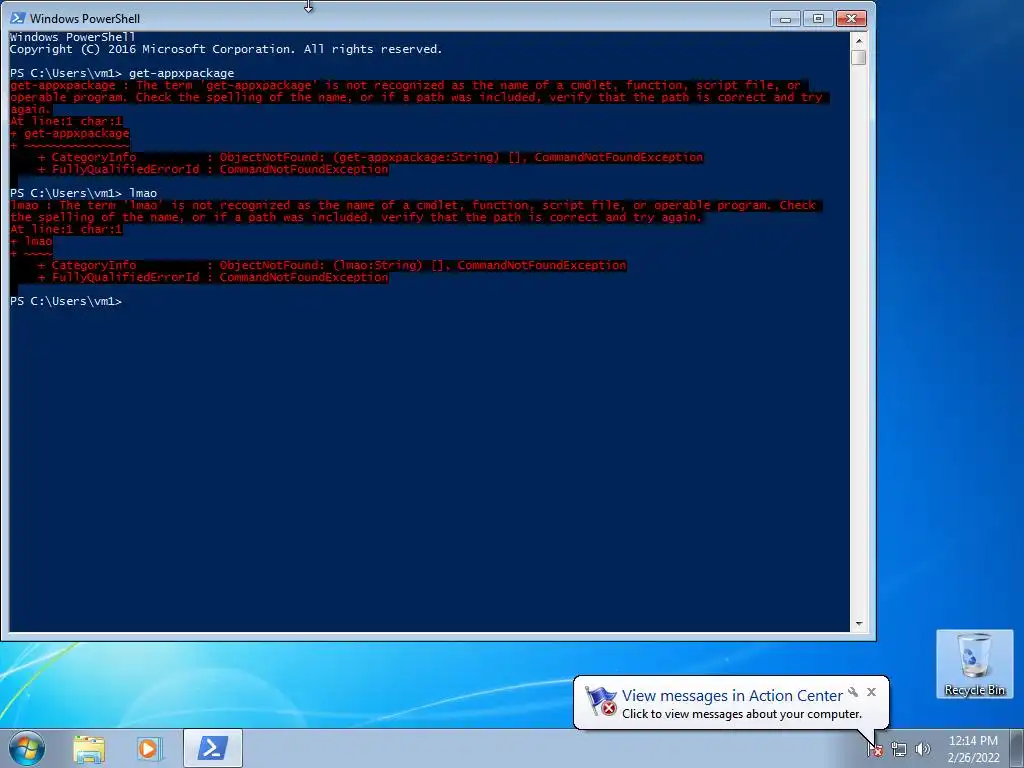The image size is (1024, 768).
Task: Click the '(lmao:String)' CategoryInfo error line
Action: click(x=332, y=265)
